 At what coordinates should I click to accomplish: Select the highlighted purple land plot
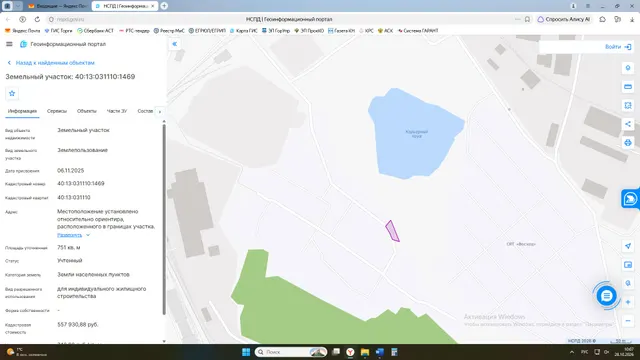click(x=392, y=231)
